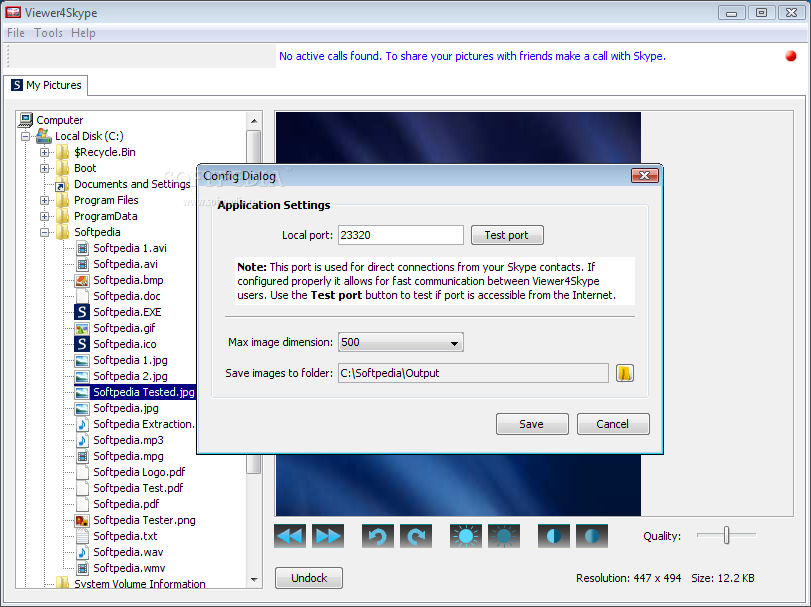
Task: Click the Softpedia.bmp file icon
Action: [x=82, y=280]
